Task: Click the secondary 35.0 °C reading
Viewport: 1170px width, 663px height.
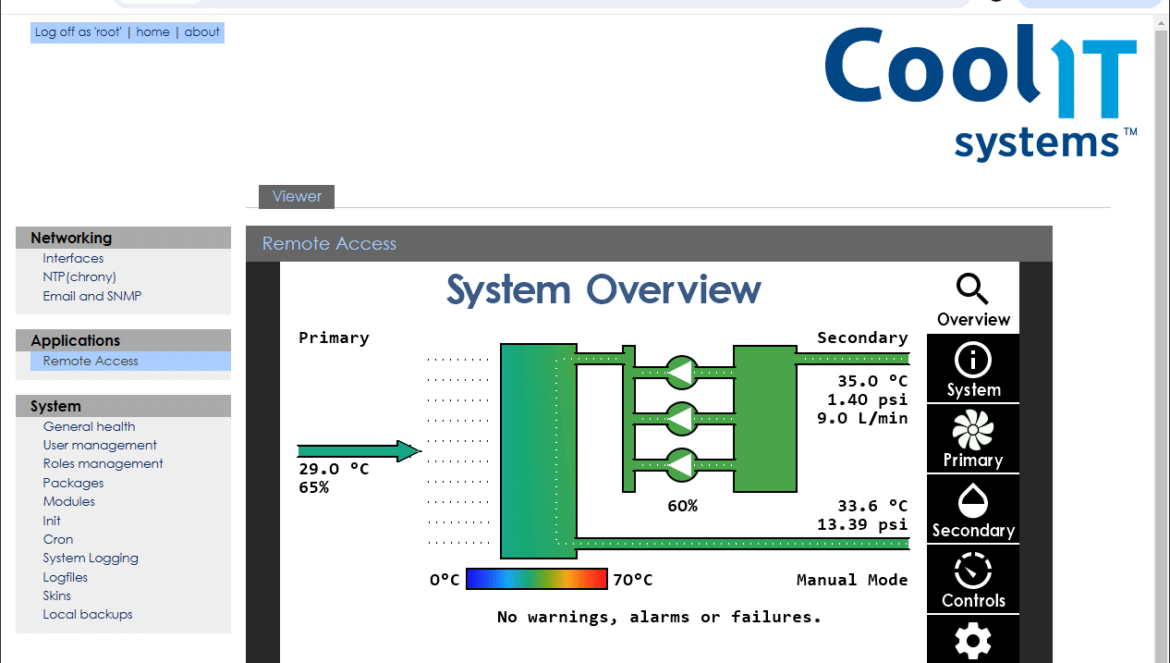Action: [x=872, y=381]
